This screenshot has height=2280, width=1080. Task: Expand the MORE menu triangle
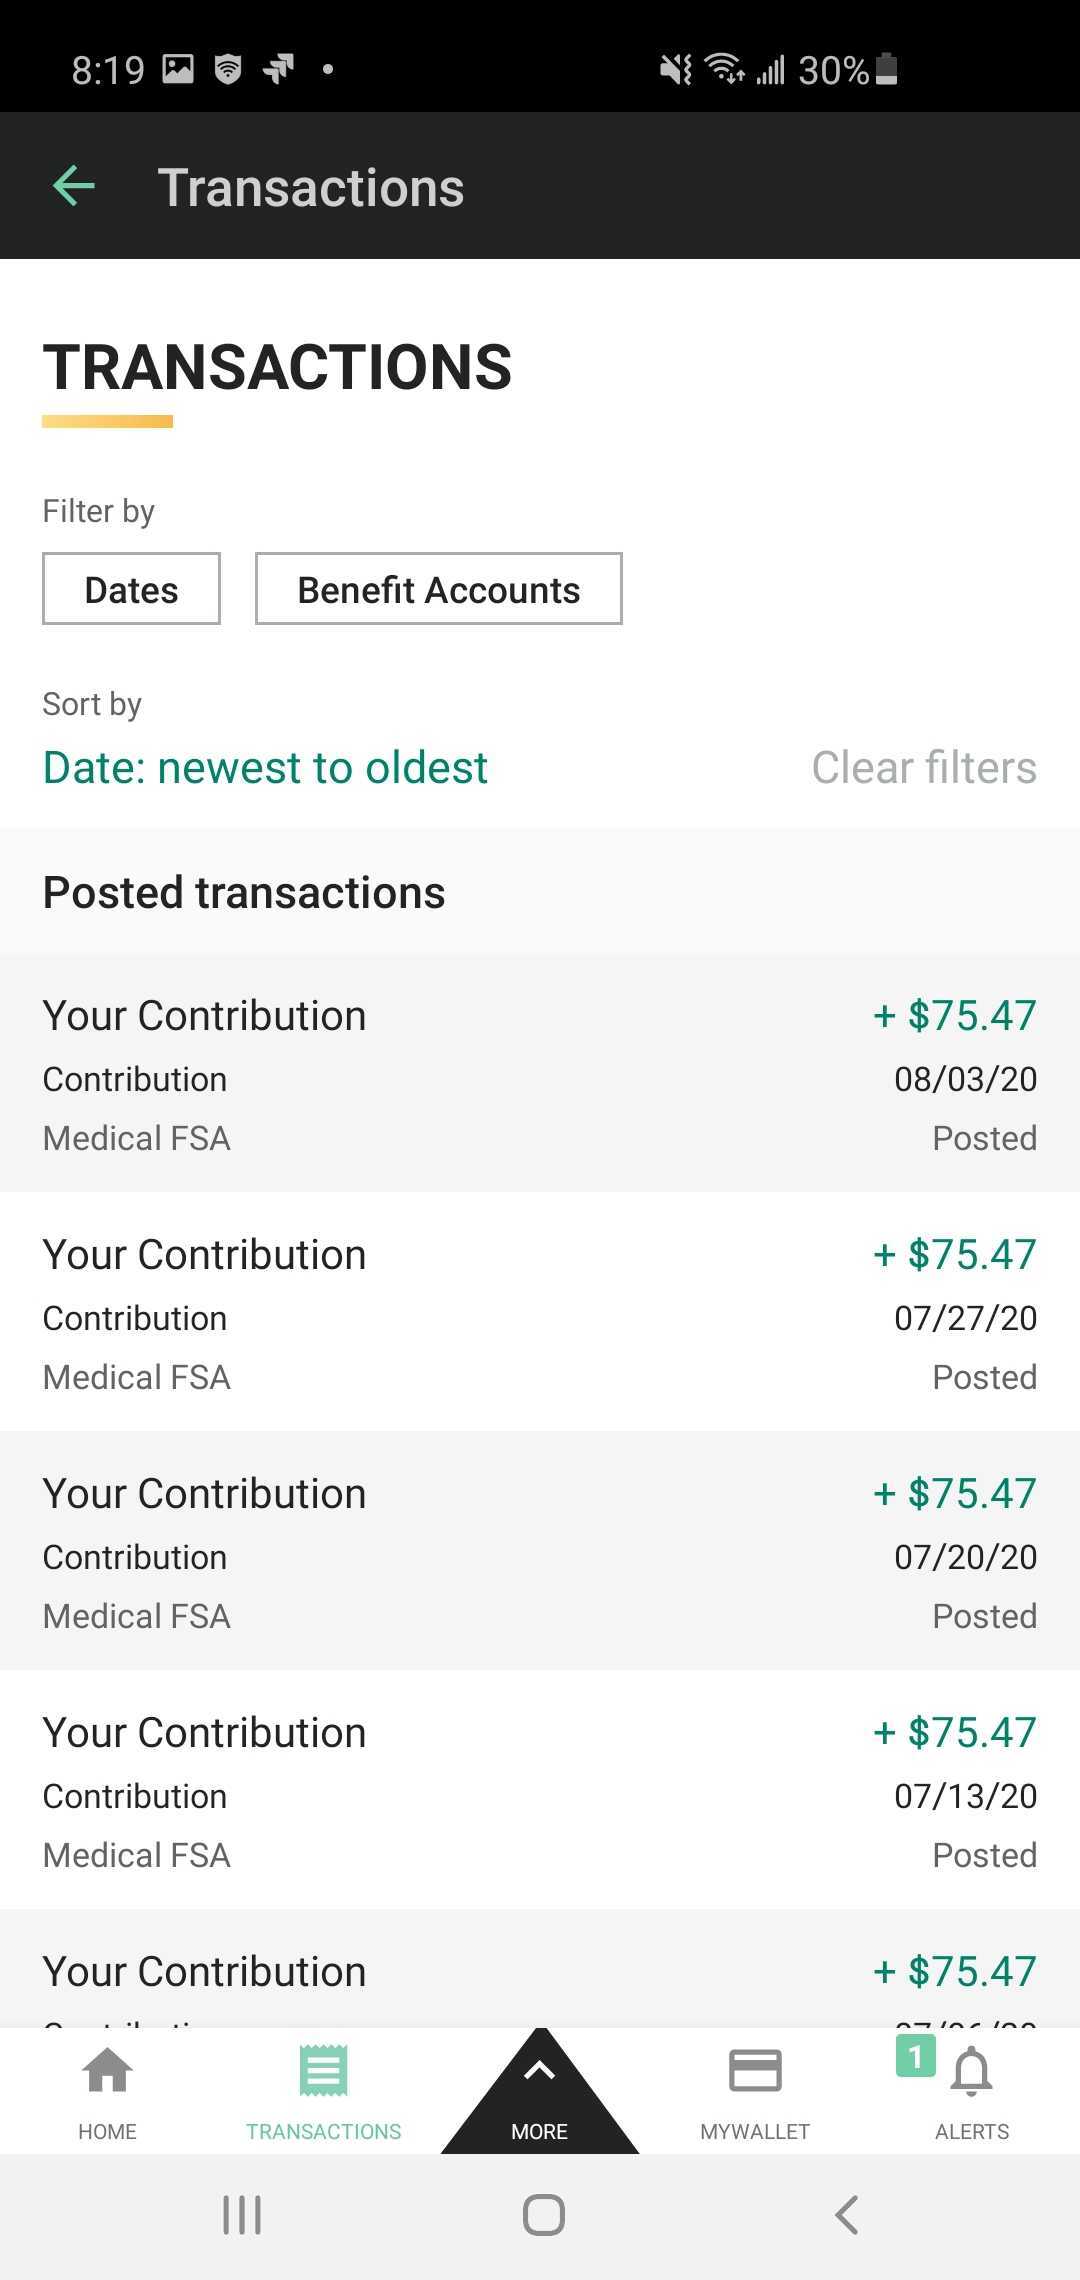(540, 2092)
